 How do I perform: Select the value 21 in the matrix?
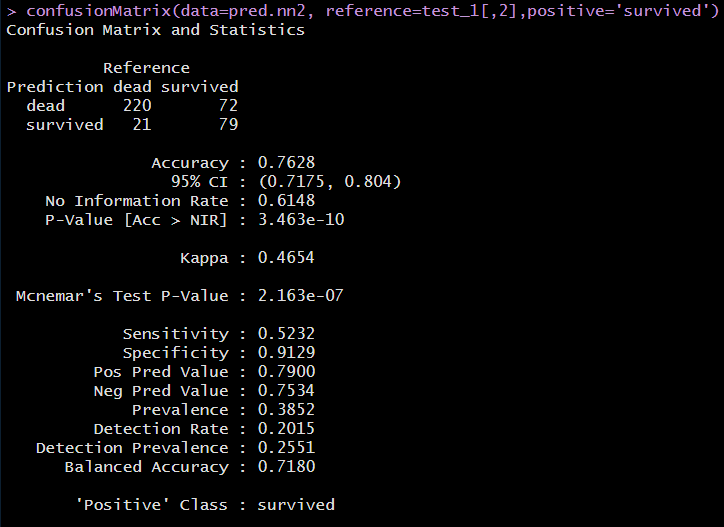pos(142,125)
